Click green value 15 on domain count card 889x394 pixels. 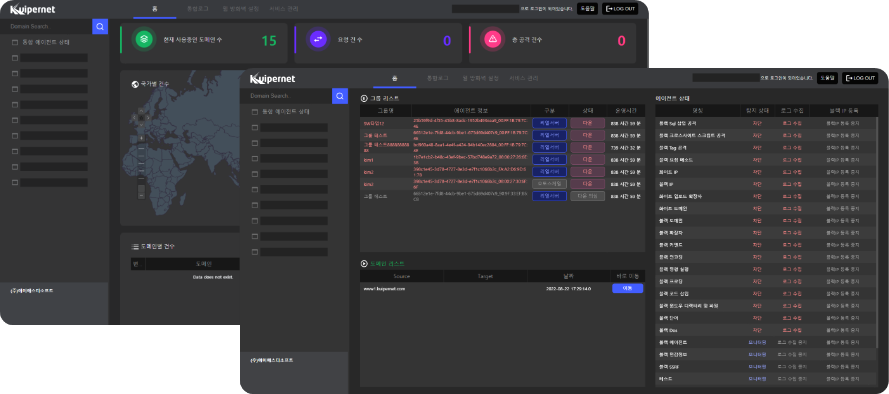tap(269, 40)
